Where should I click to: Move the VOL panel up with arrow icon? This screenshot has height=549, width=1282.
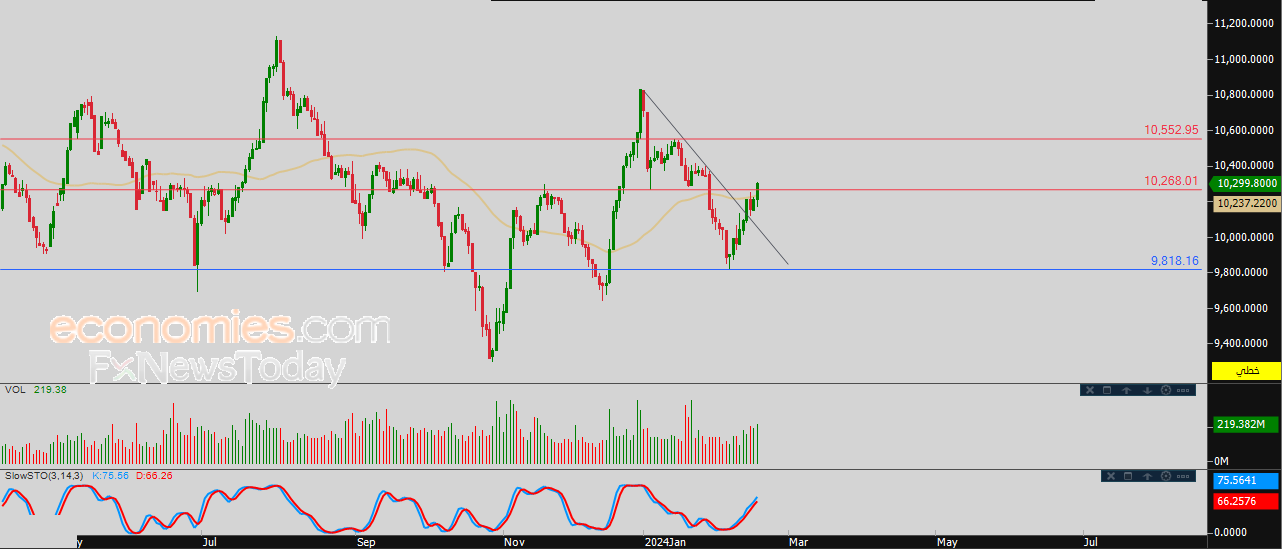pos(1126,390)
